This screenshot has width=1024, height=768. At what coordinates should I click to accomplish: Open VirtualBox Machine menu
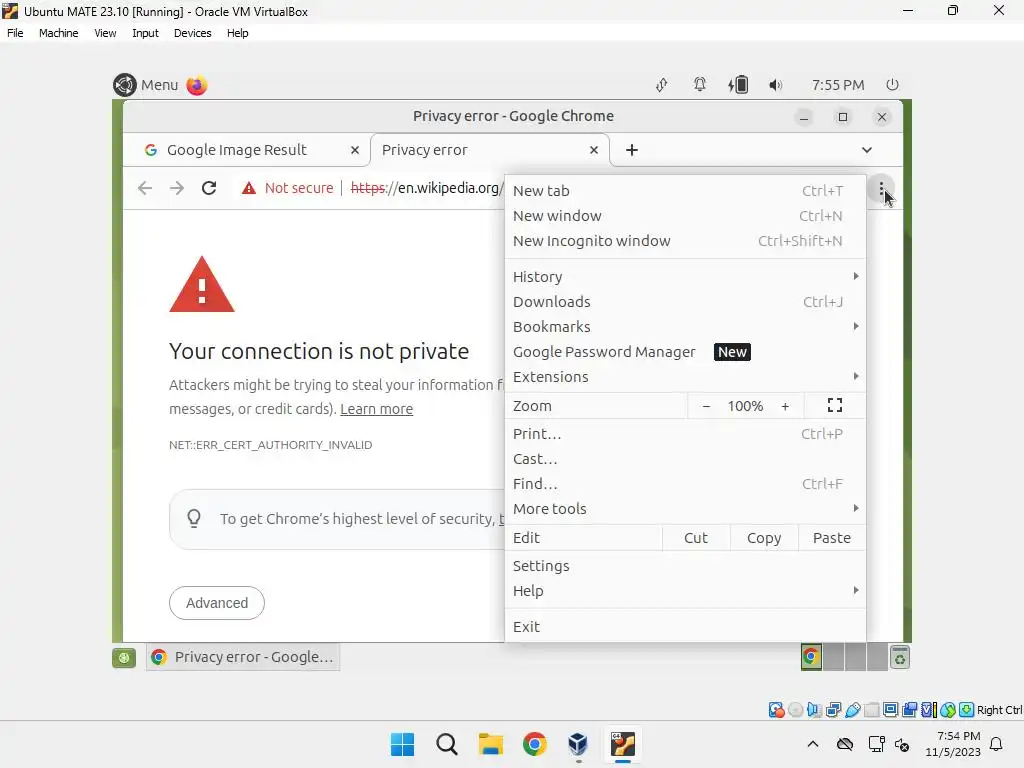pos(59,33)
